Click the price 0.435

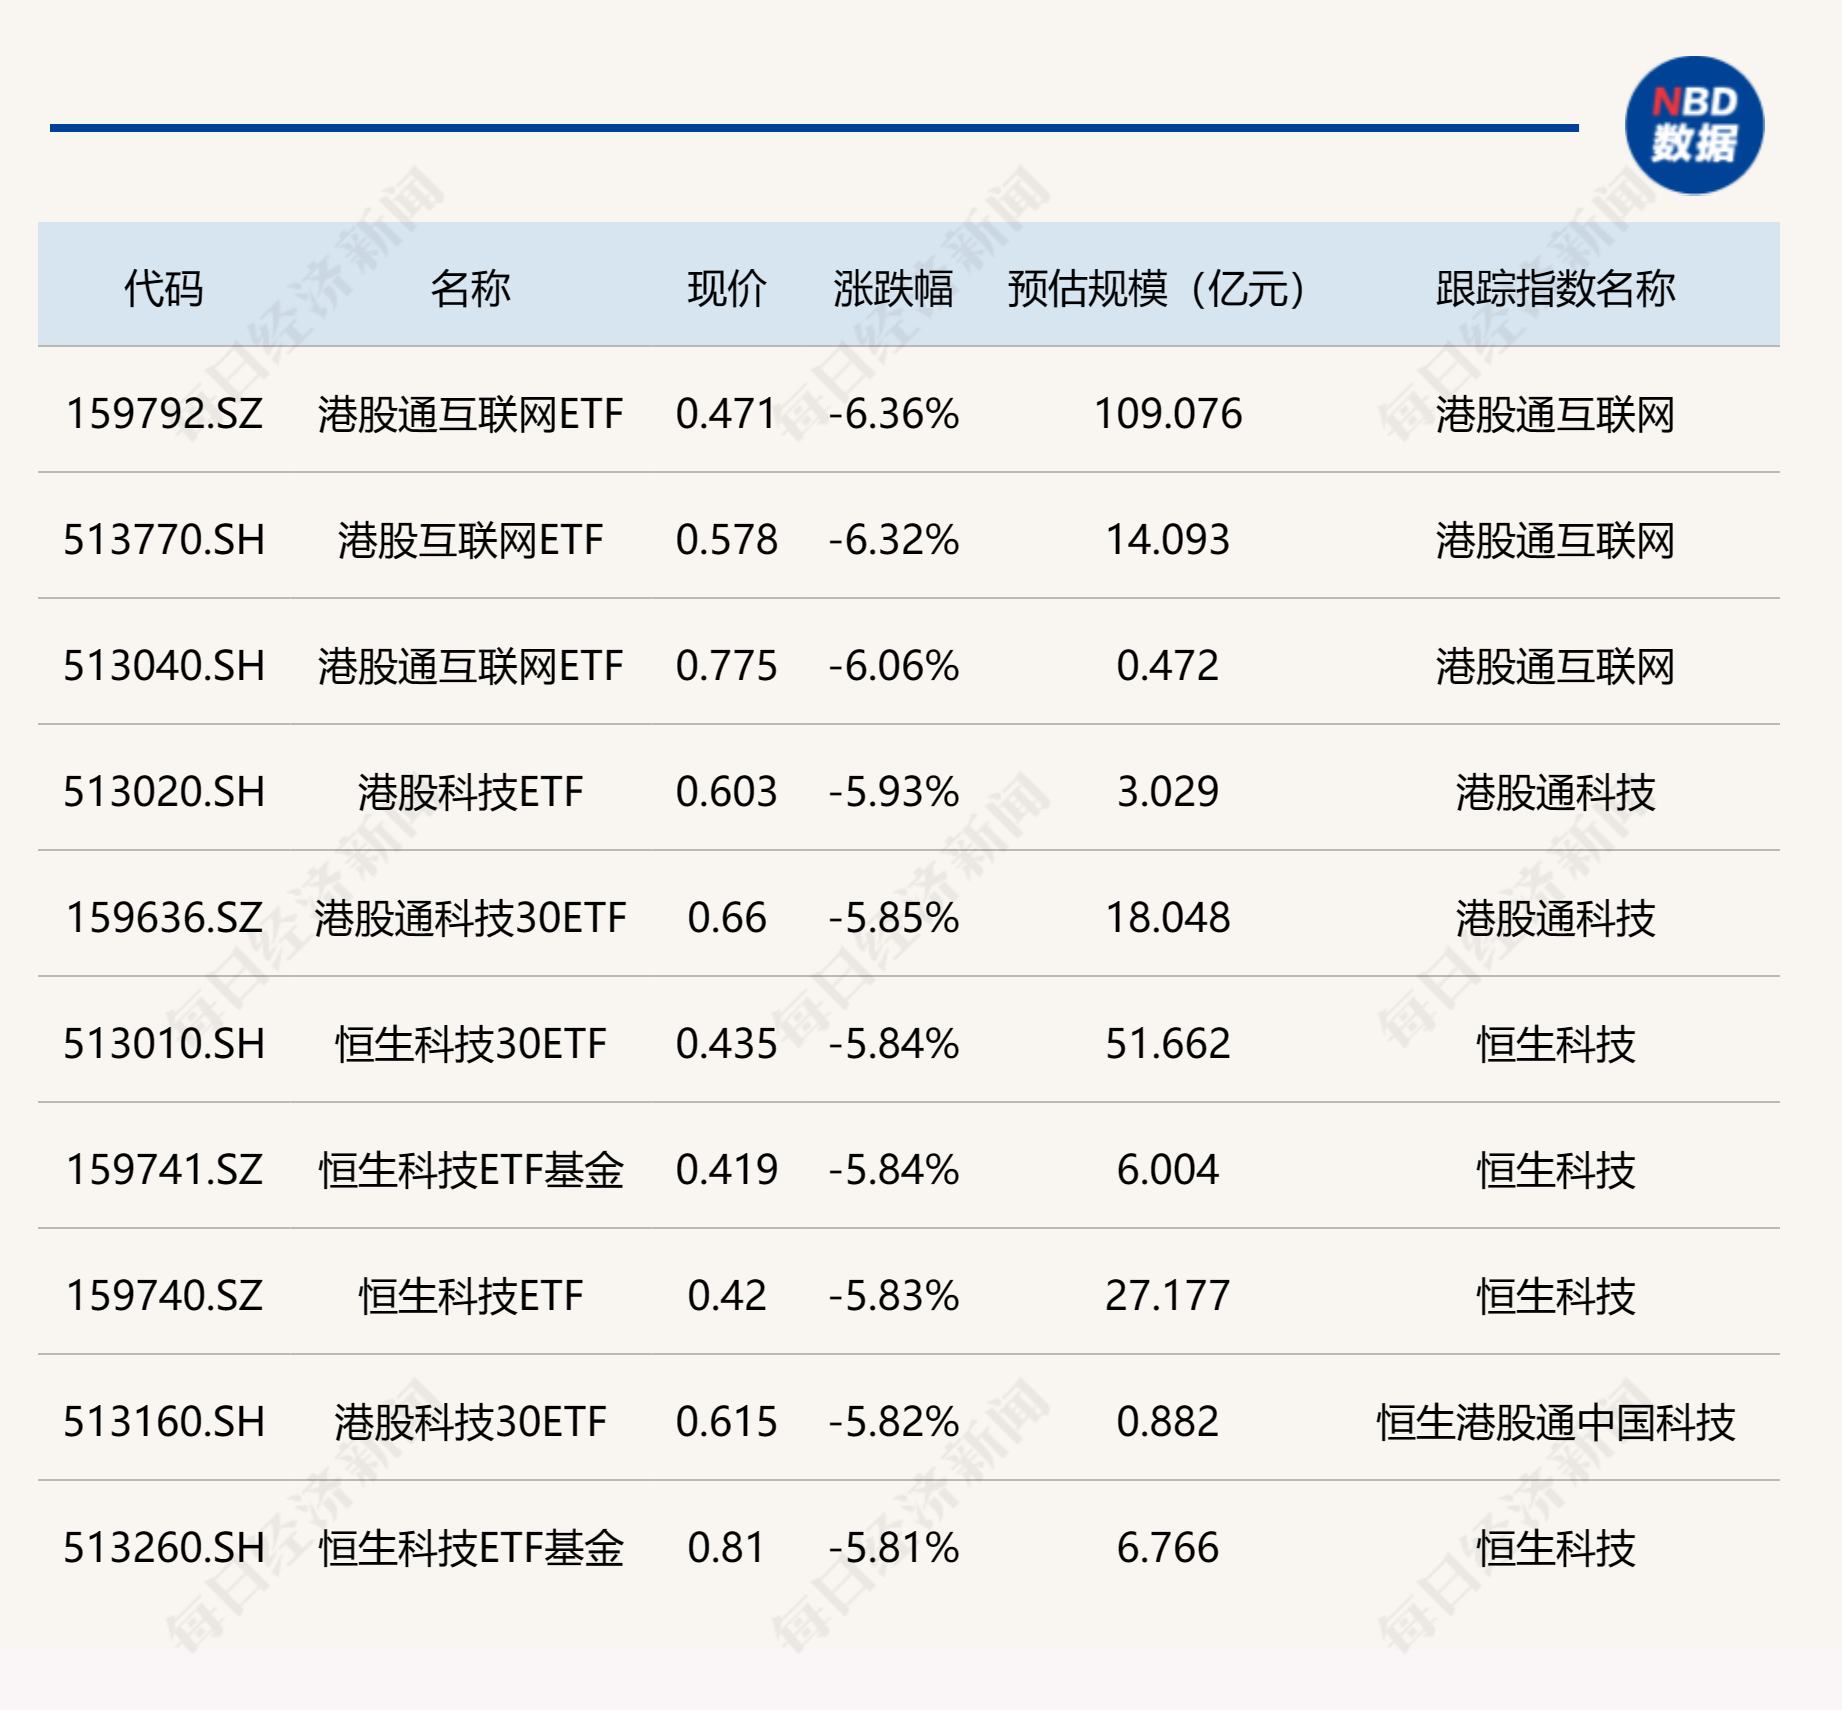click(x=726, y=1044)
